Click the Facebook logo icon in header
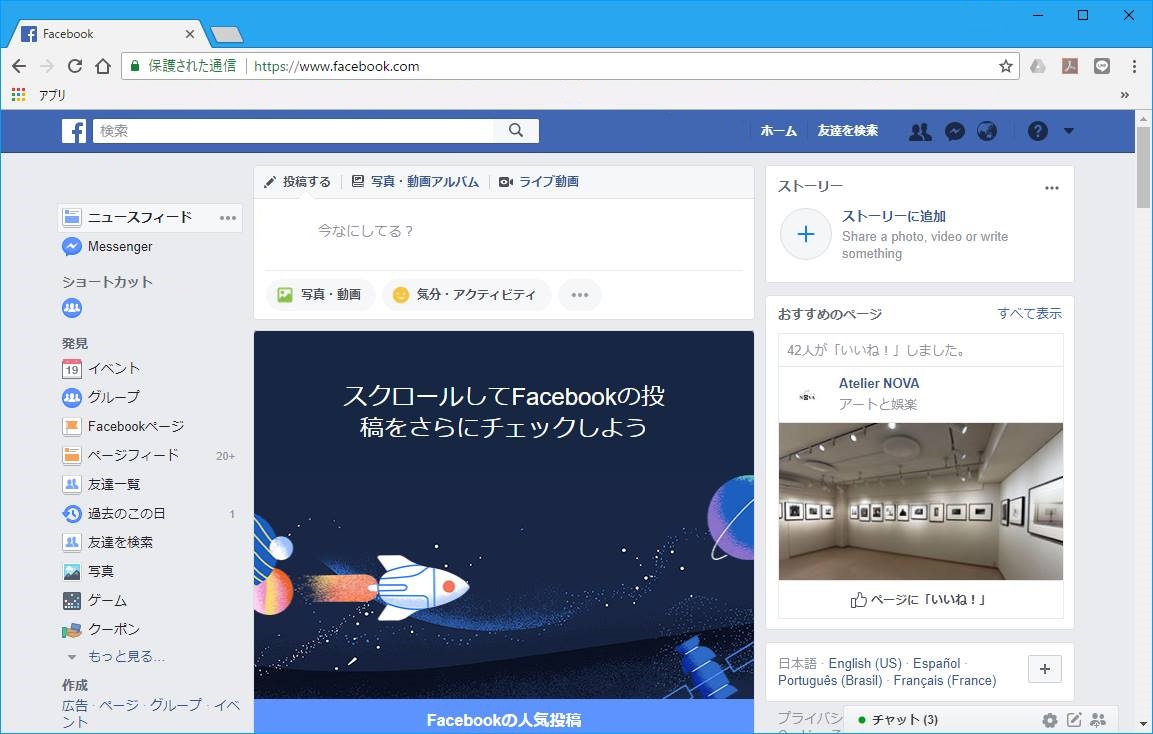 [x=74, y=131]
